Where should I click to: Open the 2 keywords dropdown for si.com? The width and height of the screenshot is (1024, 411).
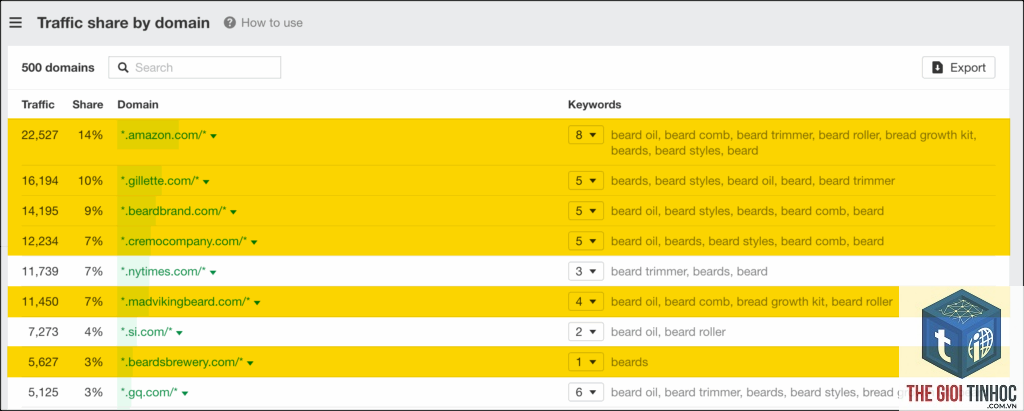pos(585,332)
